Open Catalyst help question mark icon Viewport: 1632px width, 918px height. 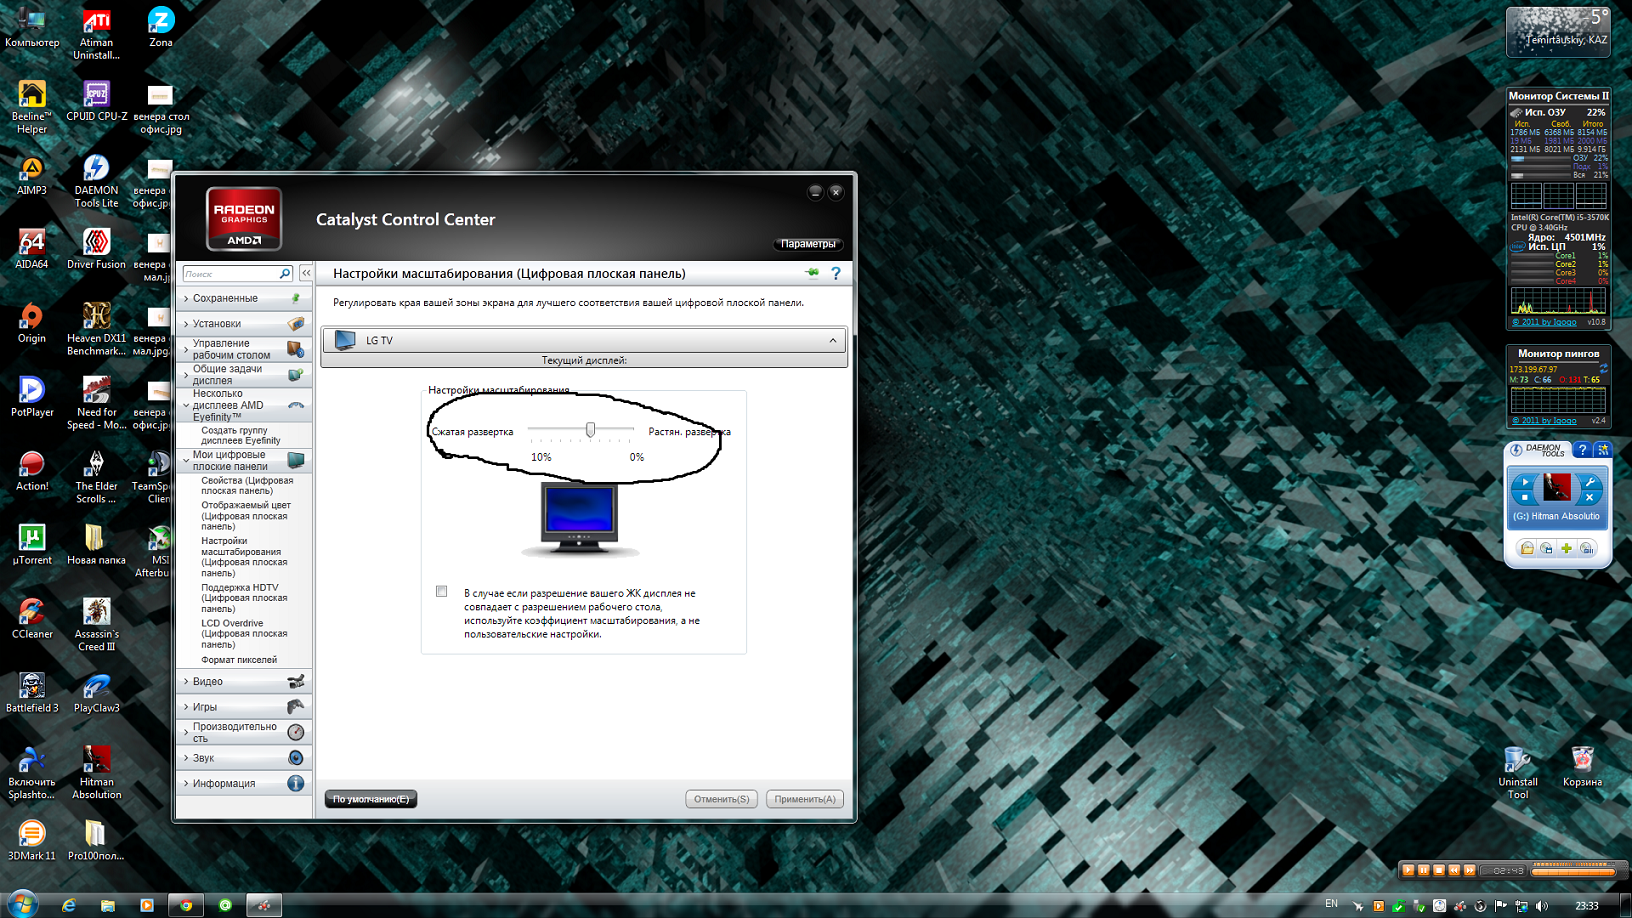836,273
